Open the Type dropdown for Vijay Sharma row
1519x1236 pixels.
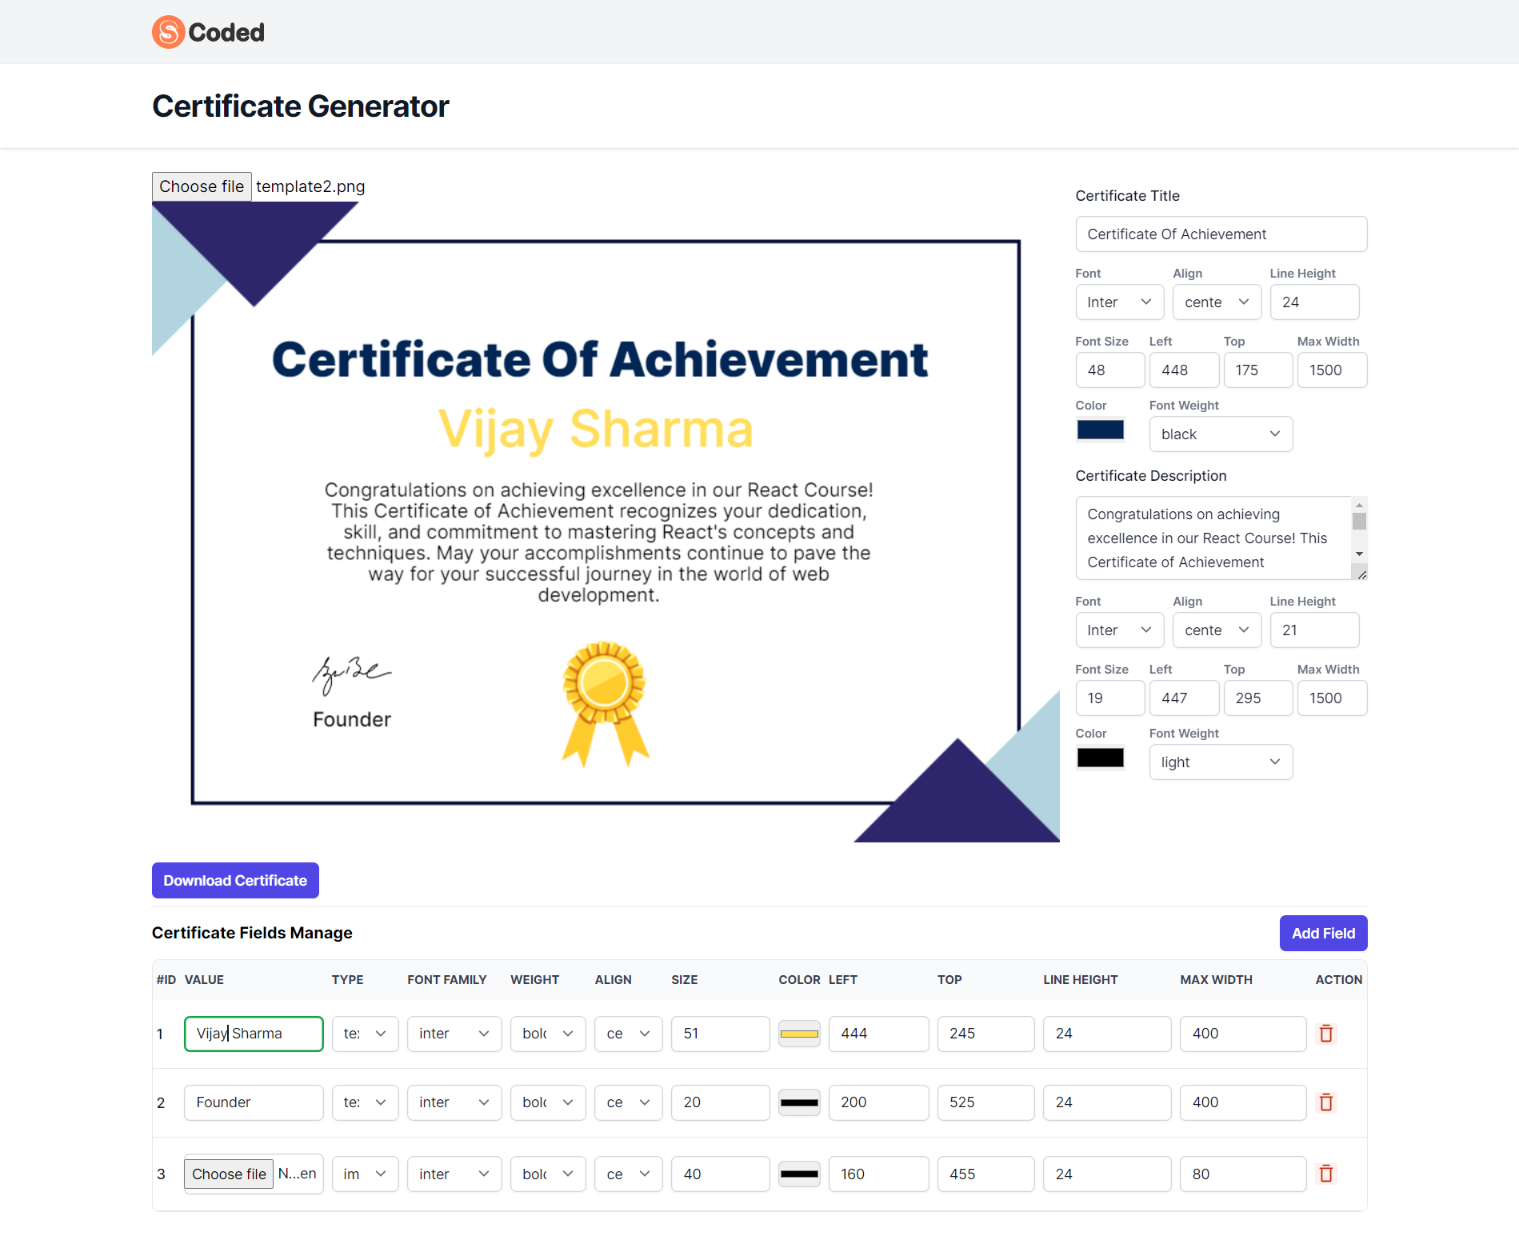click(x=365, y=1034)
